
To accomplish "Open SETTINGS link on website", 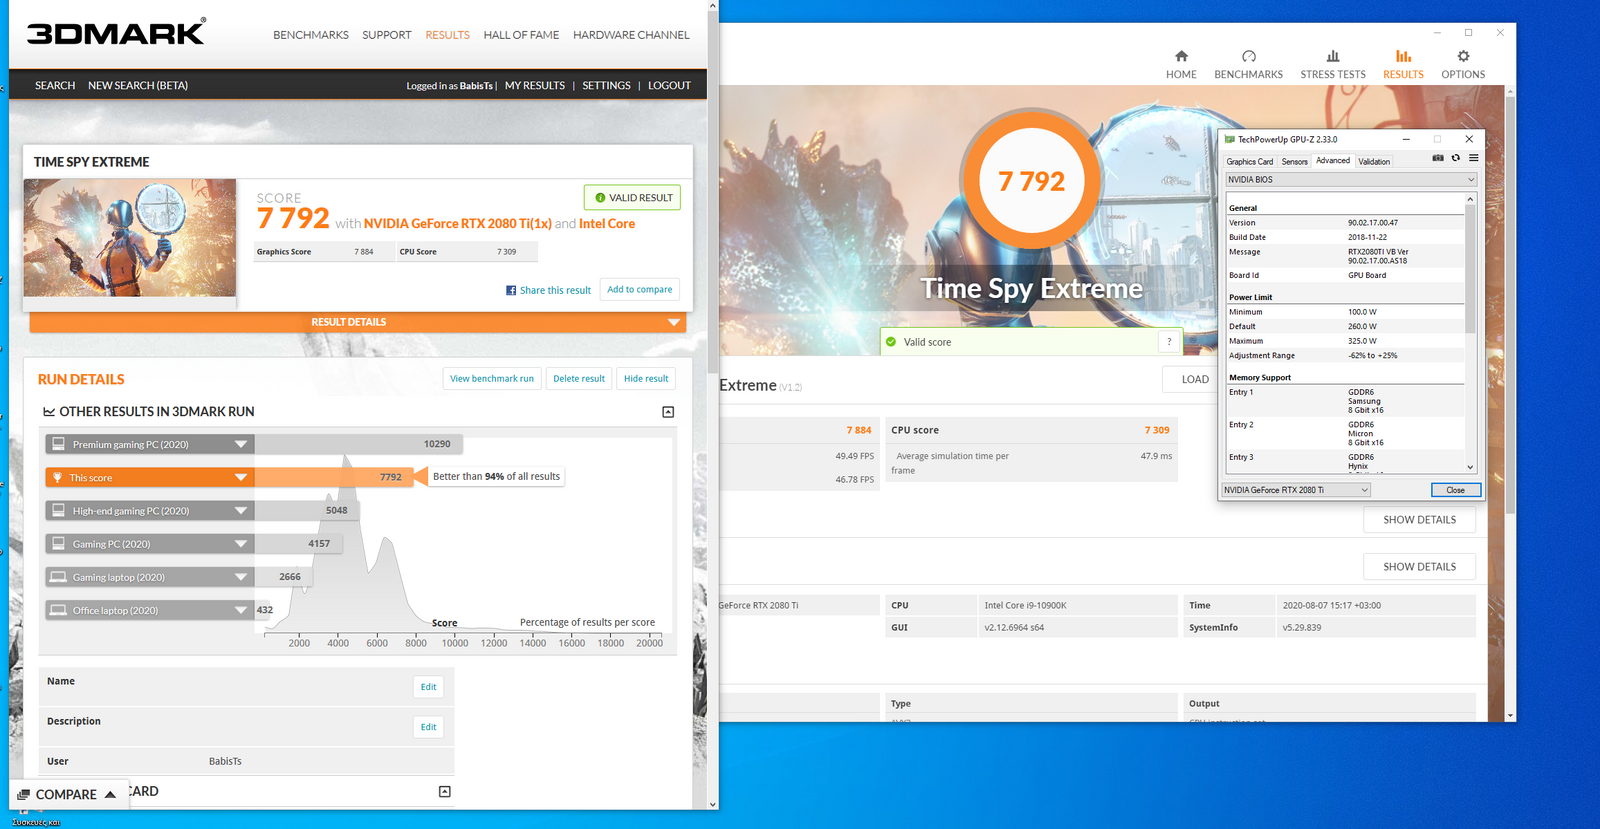I will (607, 86).
